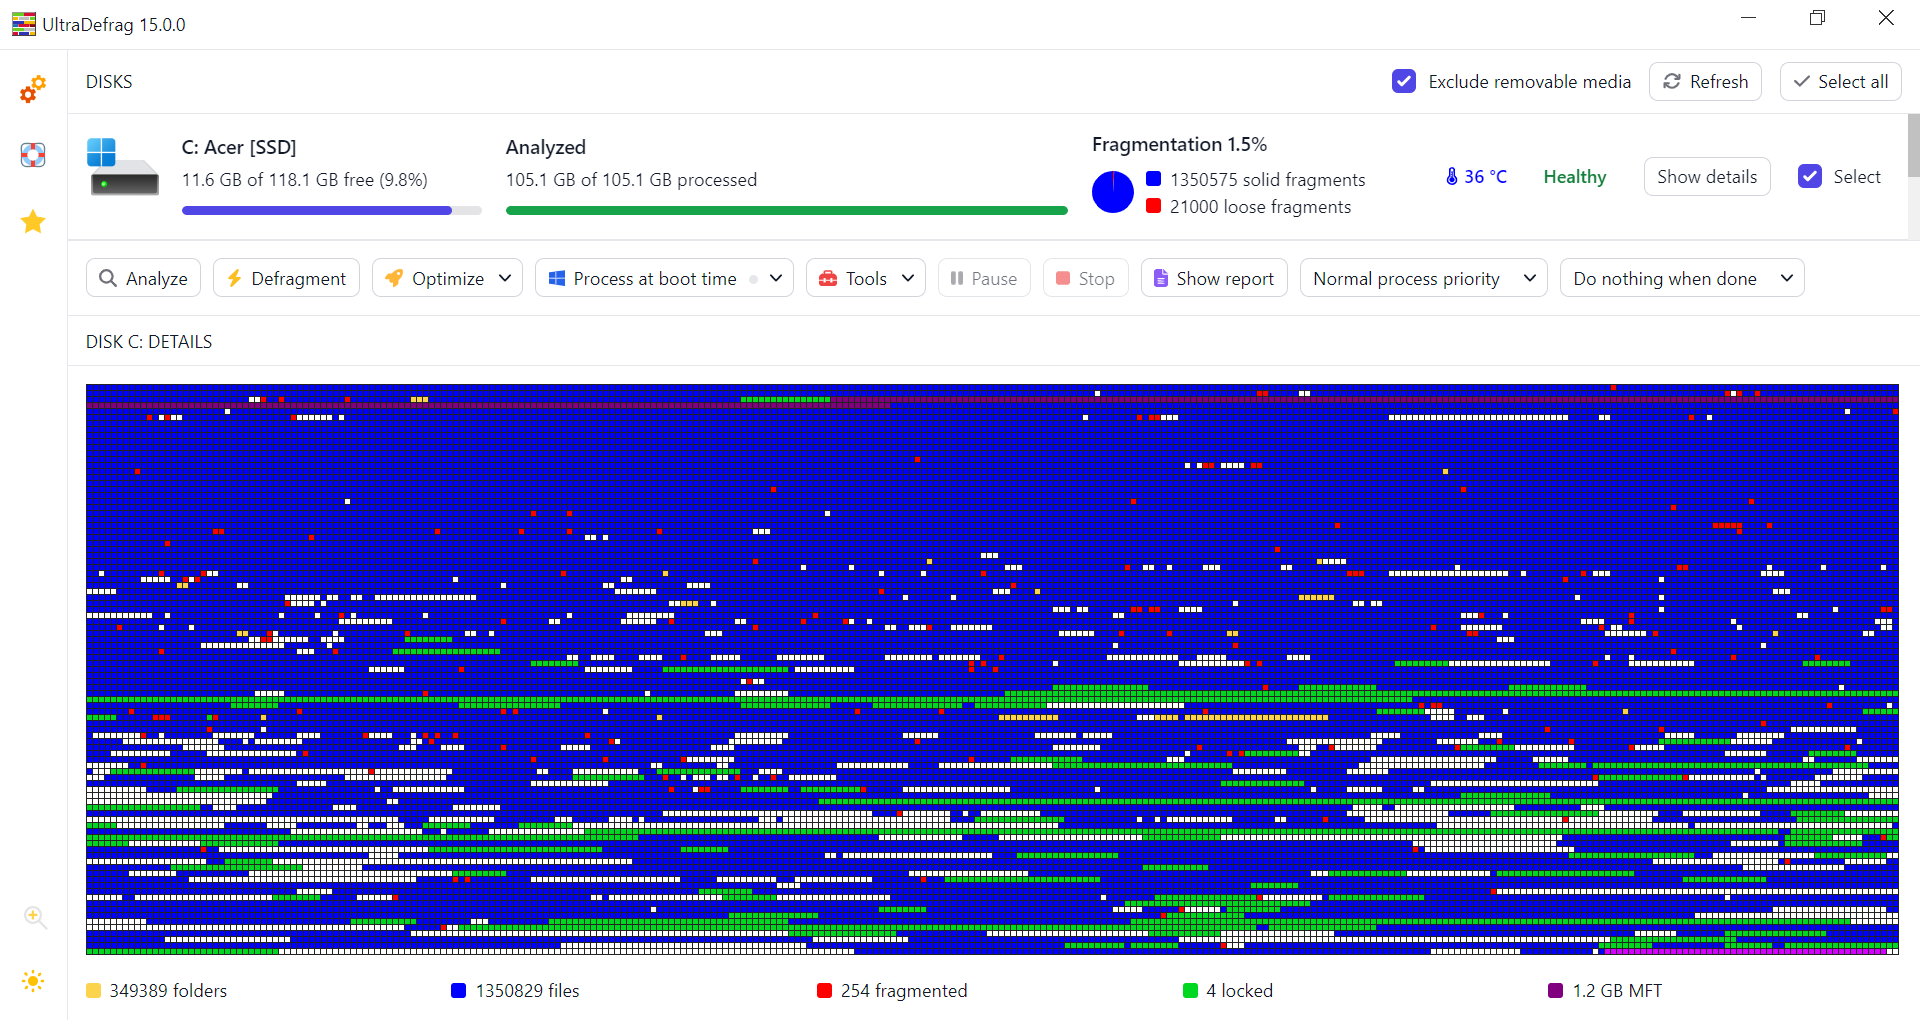This screenshot has height=1020, width=1920.
Task: Click the disk cluster map
Action: 991,669
